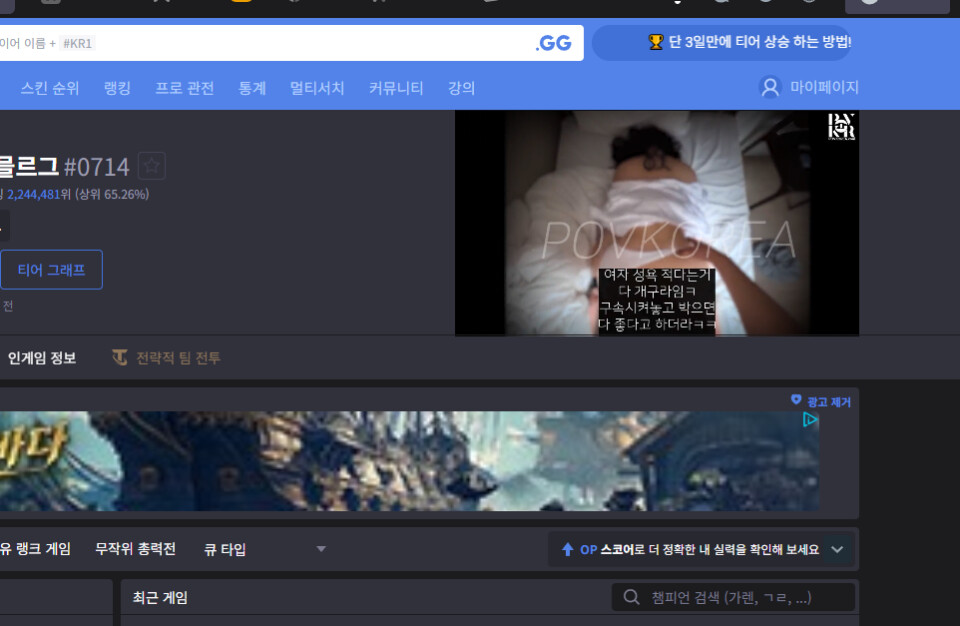Screen dimensions: 960x626
Task: Click the user profile icon for 마이페이지
Action: [x=769, y=88]
